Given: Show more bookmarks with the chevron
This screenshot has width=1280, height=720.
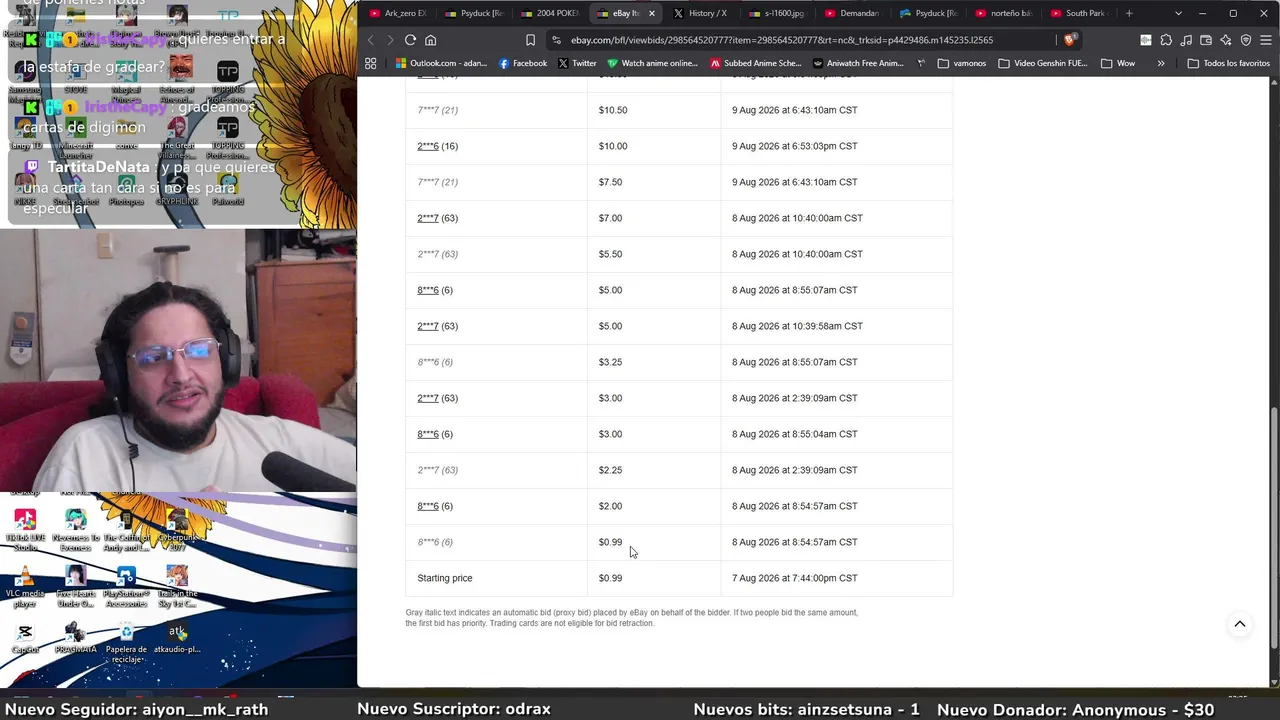Looking at the screenshot, I should point(1161,63).
